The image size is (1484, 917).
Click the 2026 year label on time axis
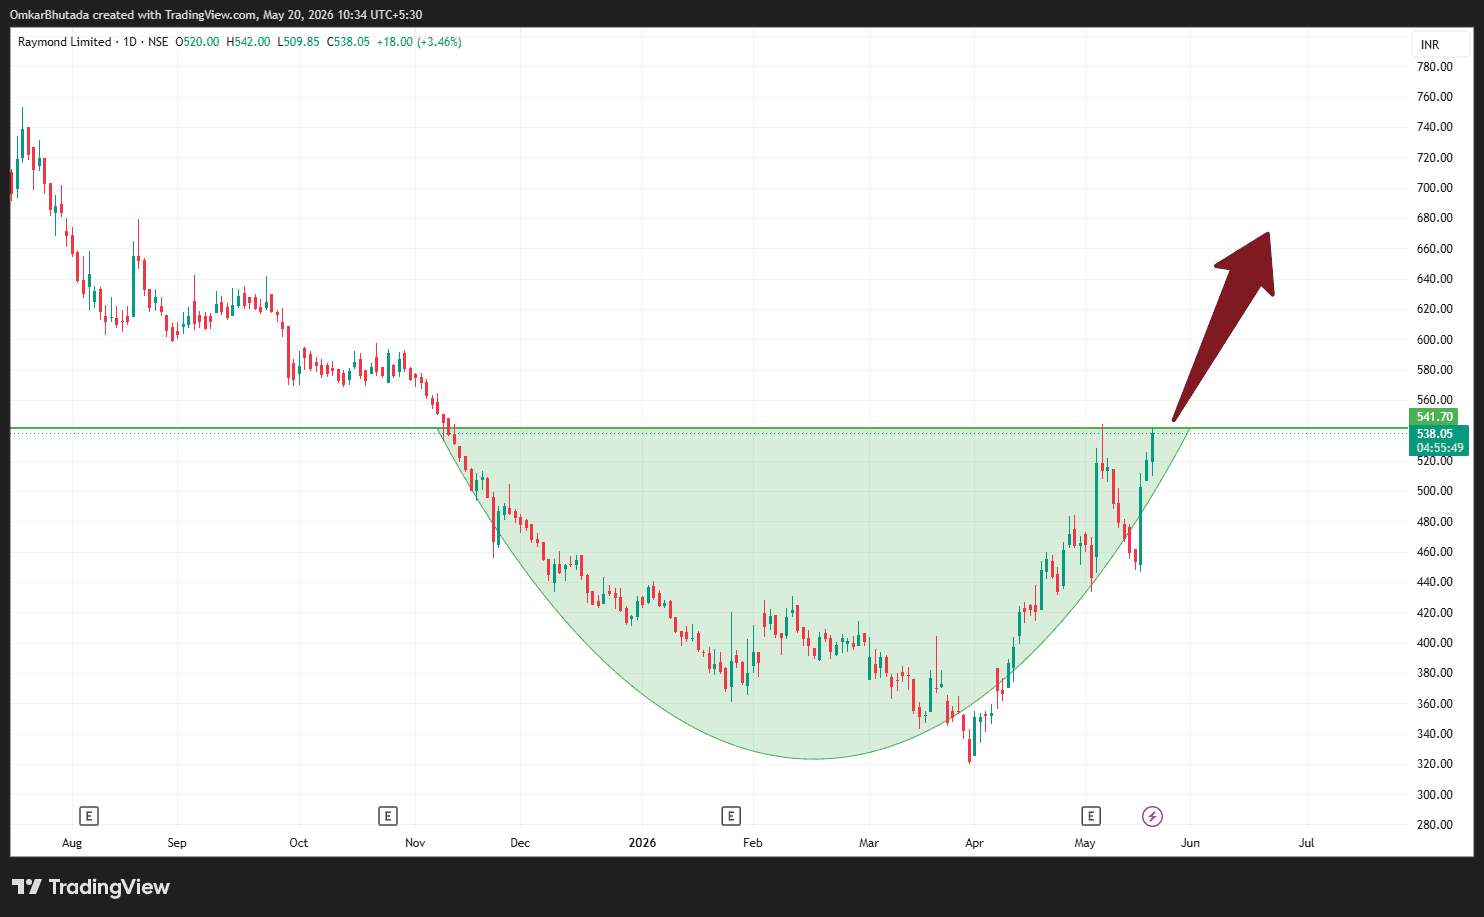tap(642, 843)
